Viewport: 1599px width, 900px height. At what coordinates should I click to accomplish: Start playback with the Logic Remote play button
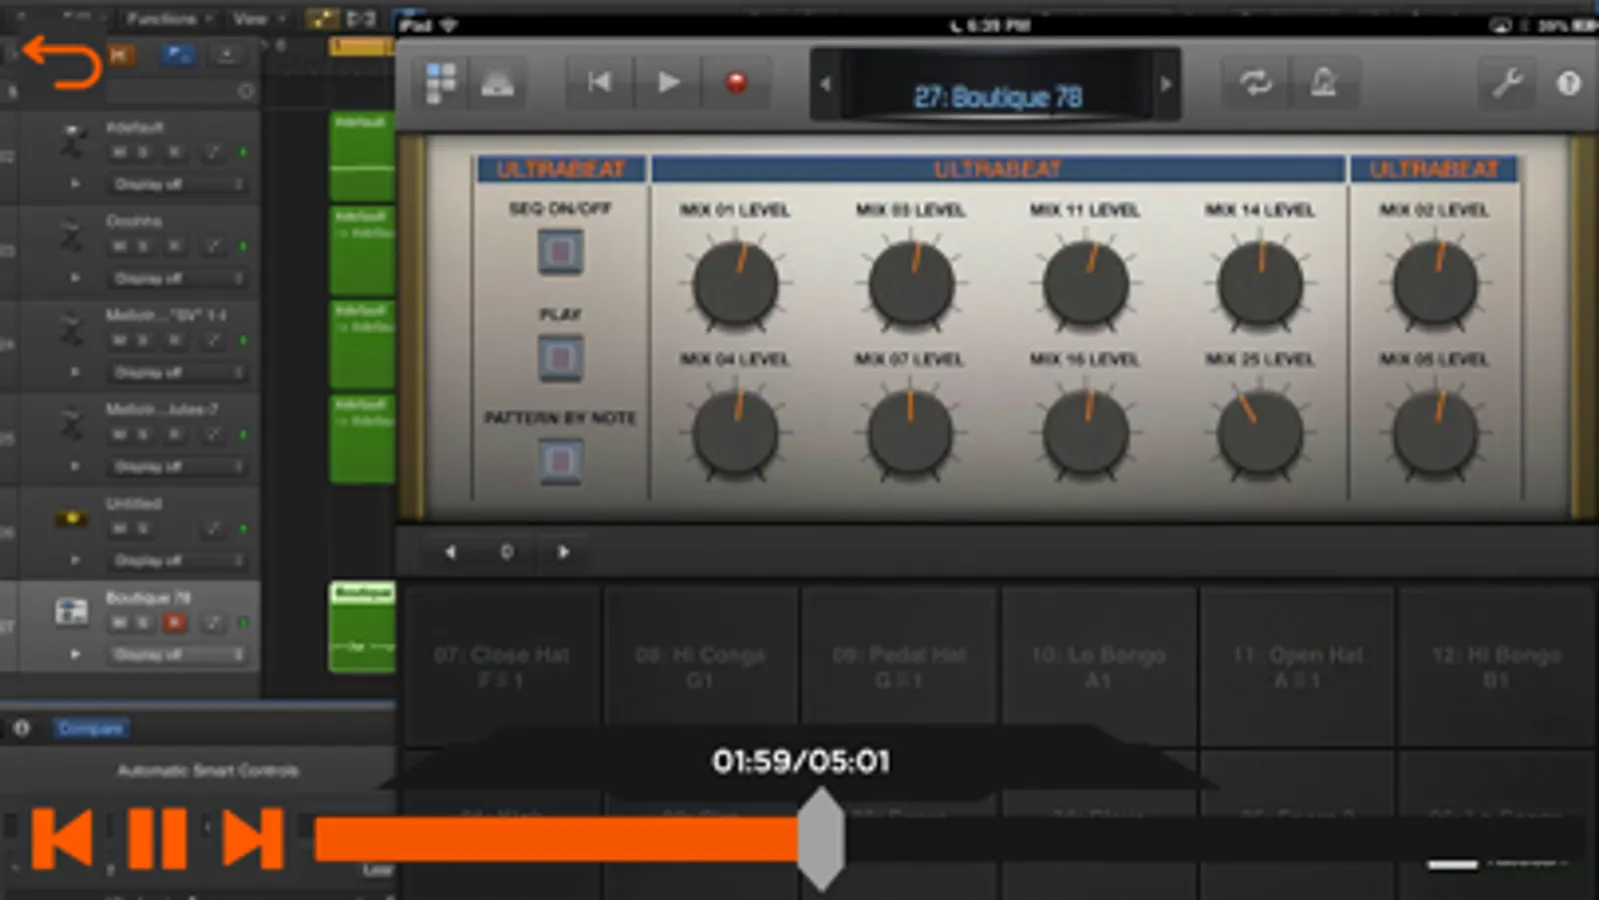(x=668, y=82)
